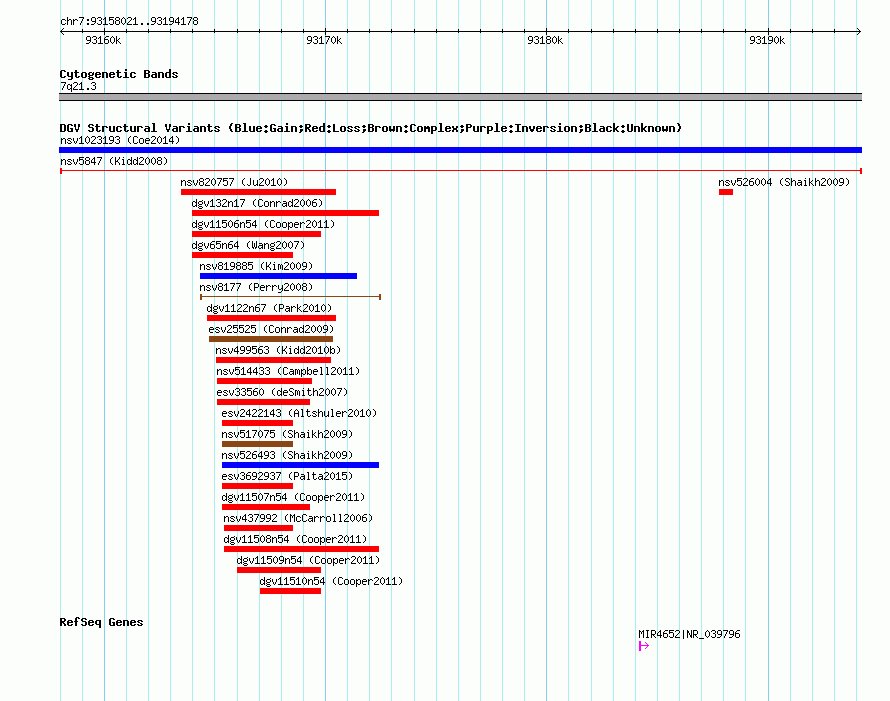The width and height of the screenshot is (890, 701).
Task: Open the MIR4652|NR_039796 gene label
Action: pos(689,634)
